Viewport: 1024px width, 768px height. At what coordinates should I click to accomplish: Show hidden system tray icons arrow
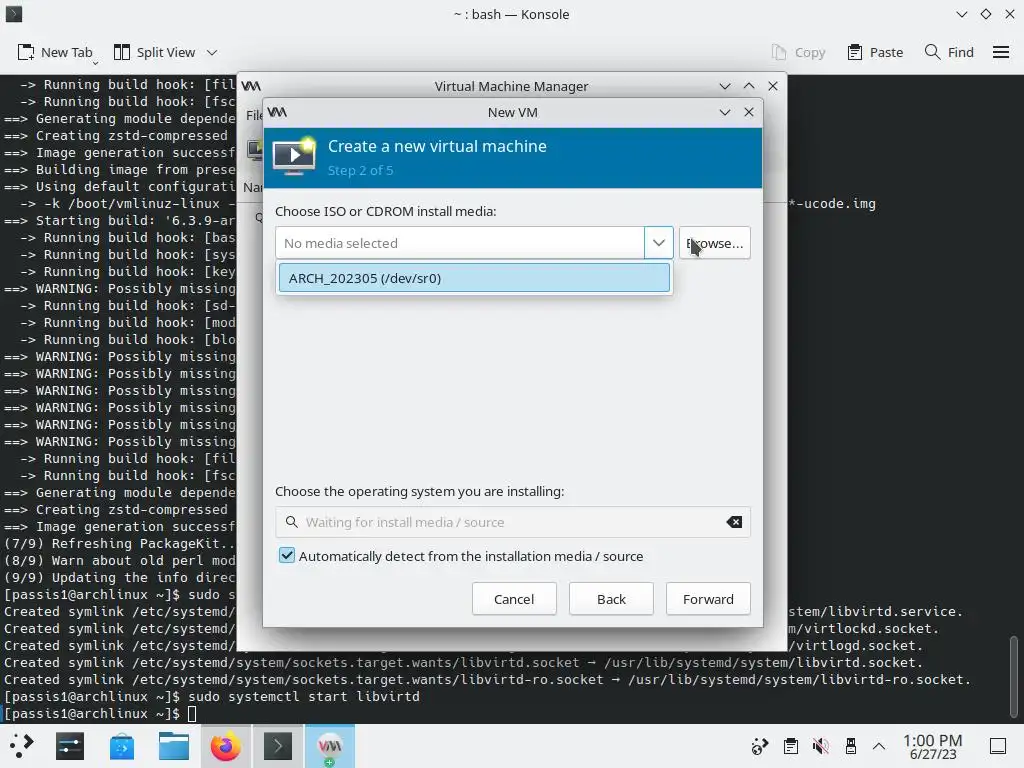tap(879, 746)
